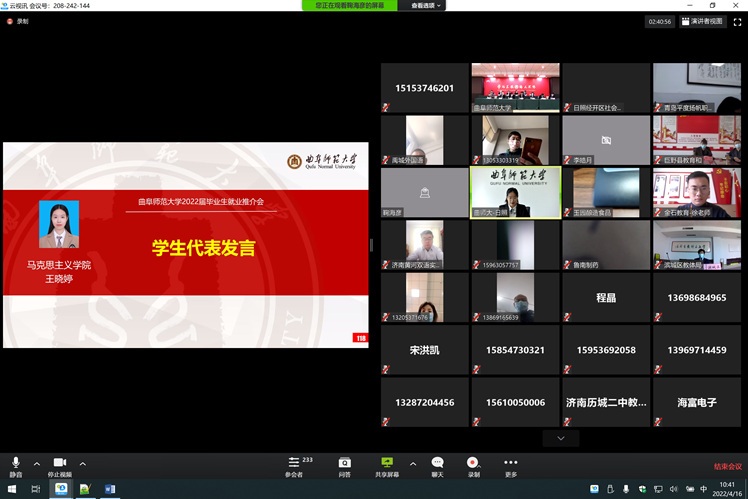This screenshot has width=748, height=499.
Task: Expand audio options arrow beside mute
Action: [x=37, y=463]
